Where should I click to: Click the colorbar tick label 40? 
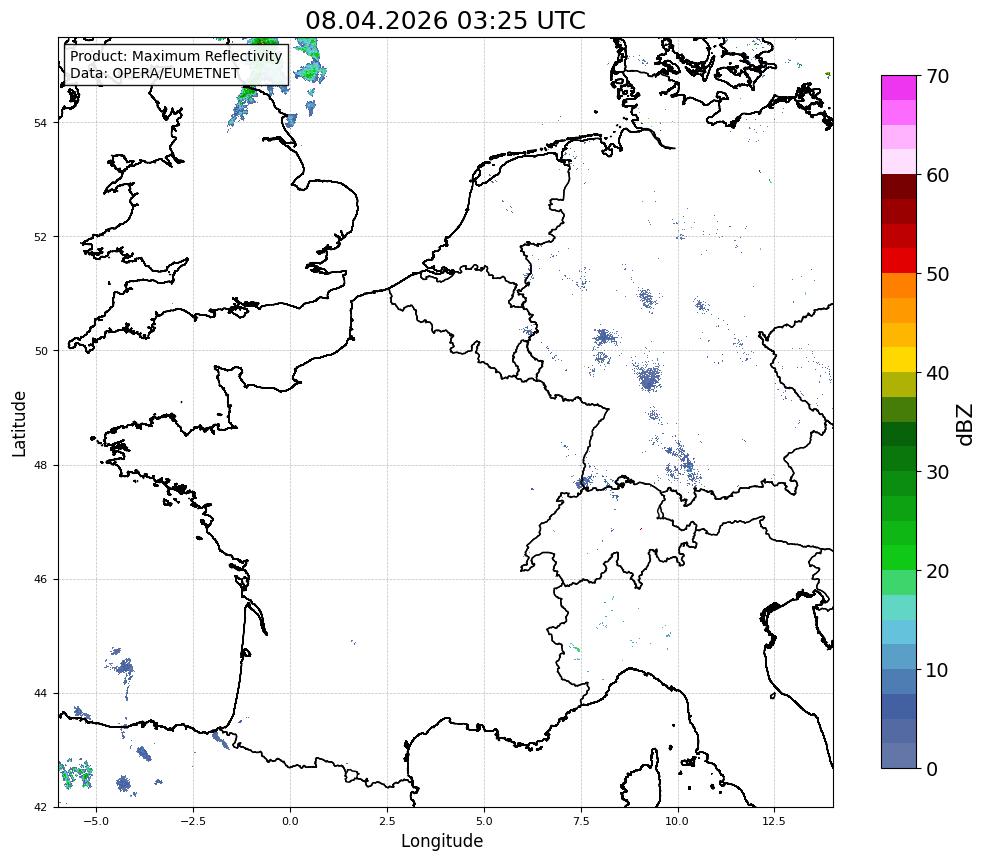pyautogui.click(x=937, y=373)
